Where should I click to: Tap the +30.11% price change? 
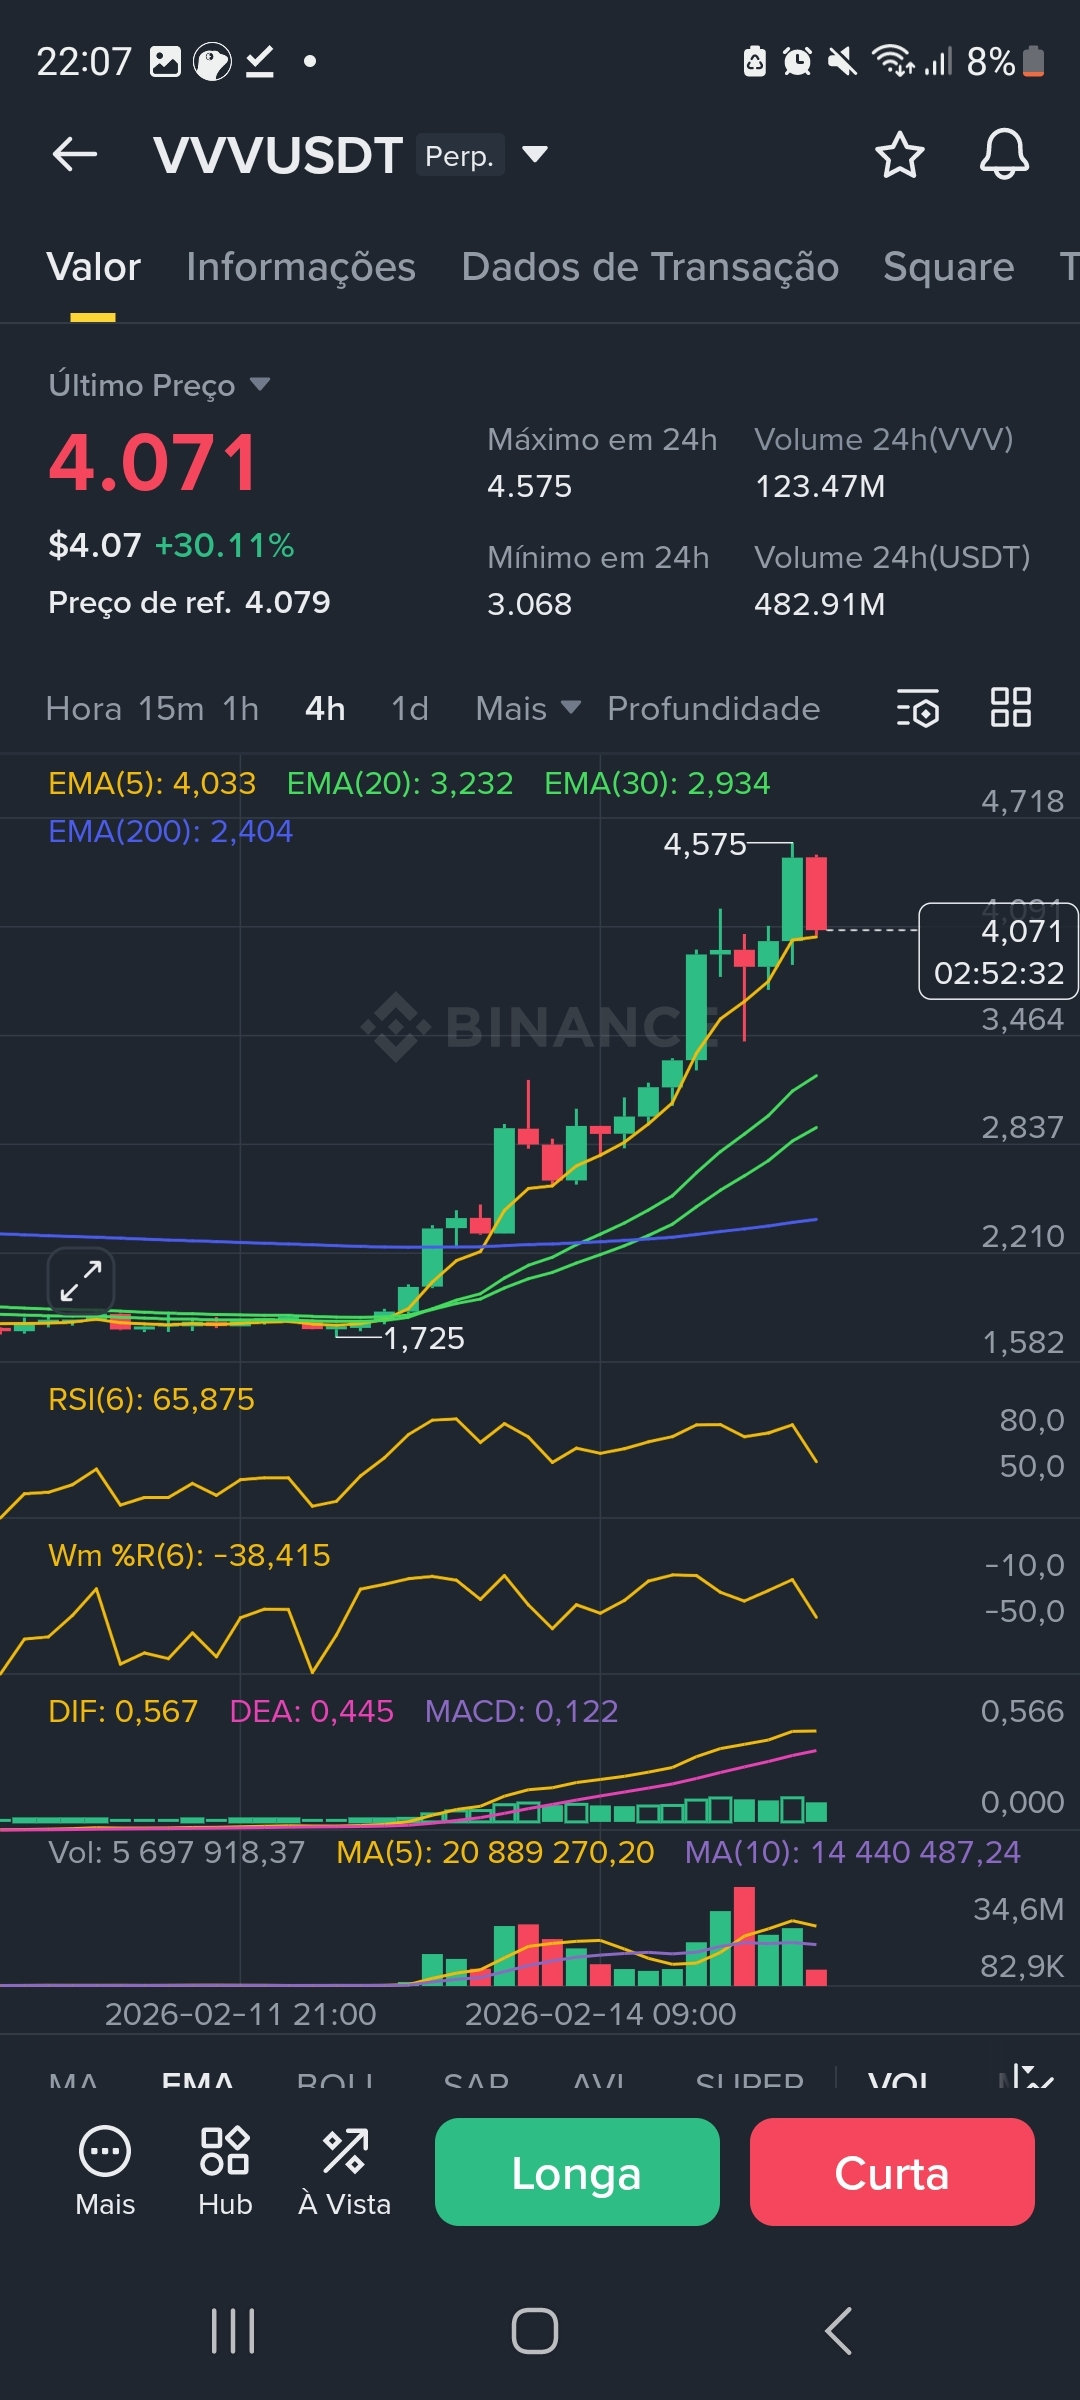pyautogui.click(x=224, y=545)
